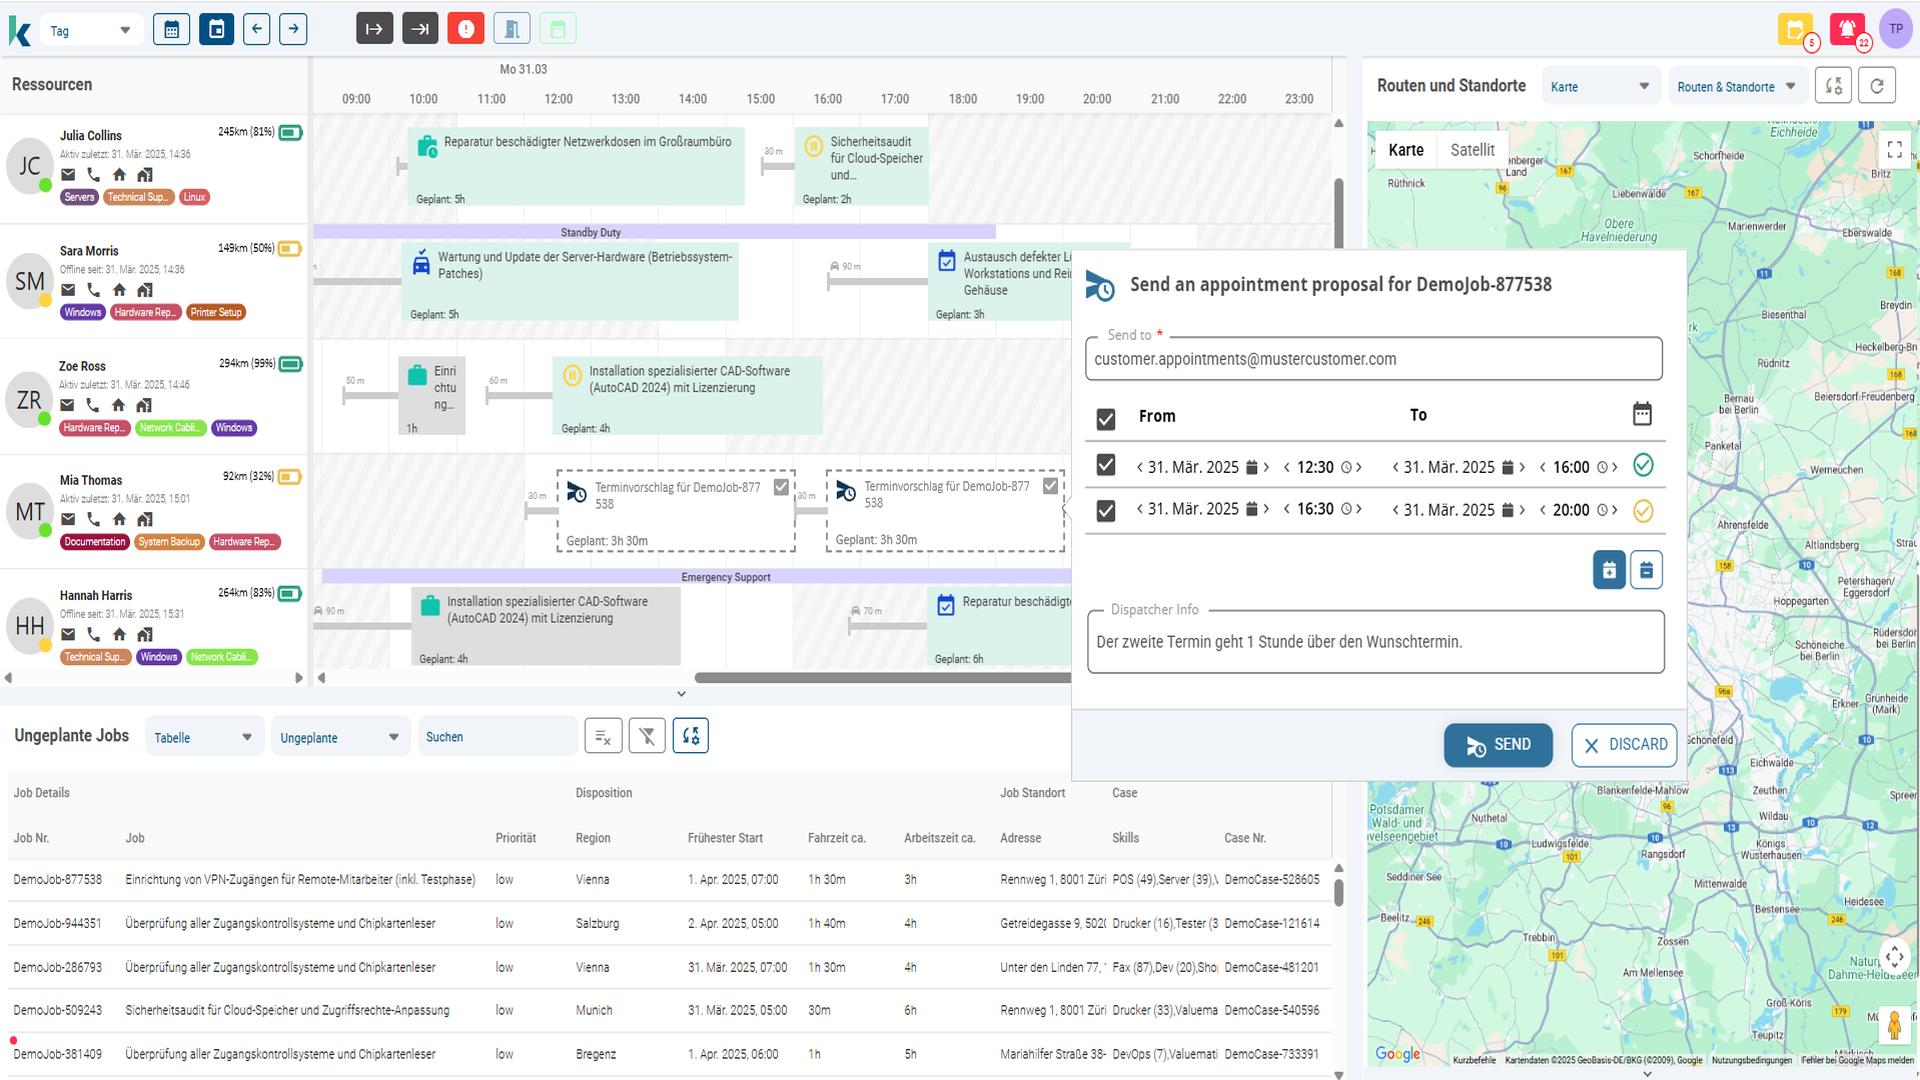Toggle the select-all checkbox beside From
1920x1080 pixels.
(1105, 419)
